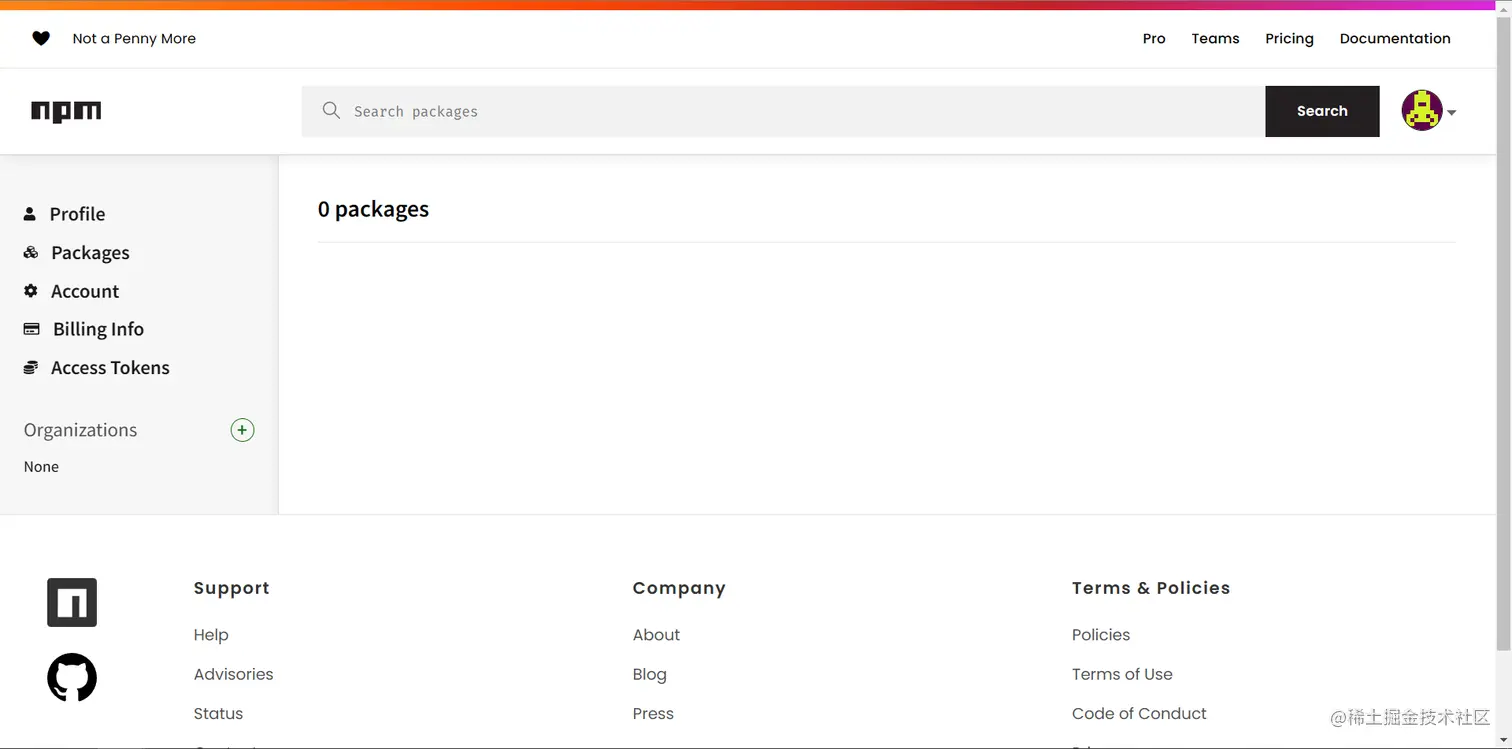This screenshot has width=1512, height=749.
Task: Click the Access Tokens coins icon
Action: point(31,367)
